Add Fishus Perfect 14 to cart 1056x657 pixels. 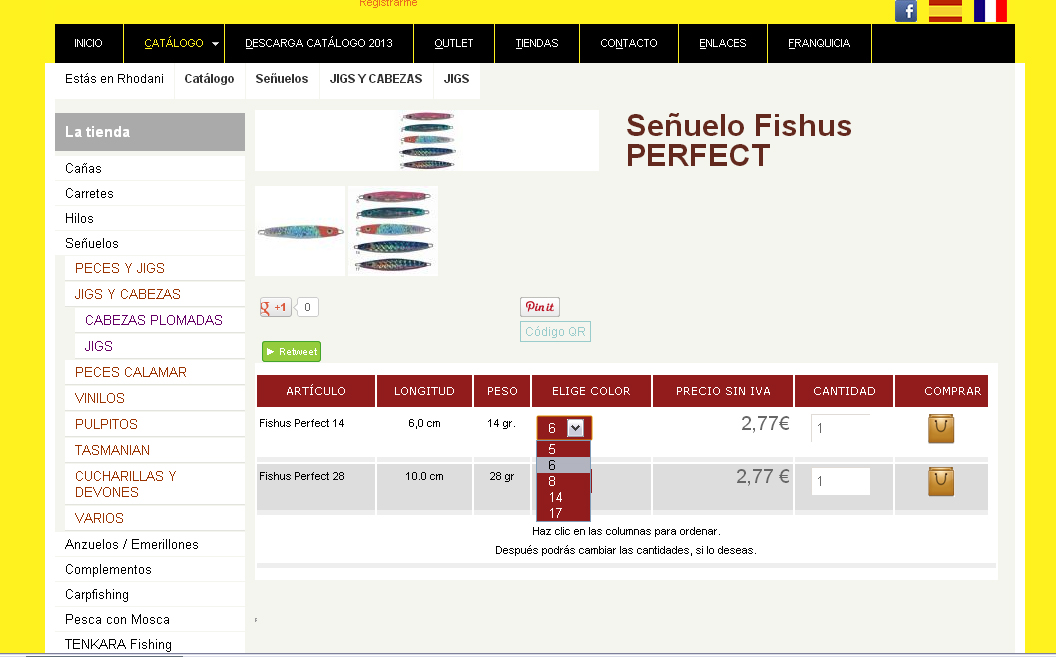(941, 428)
